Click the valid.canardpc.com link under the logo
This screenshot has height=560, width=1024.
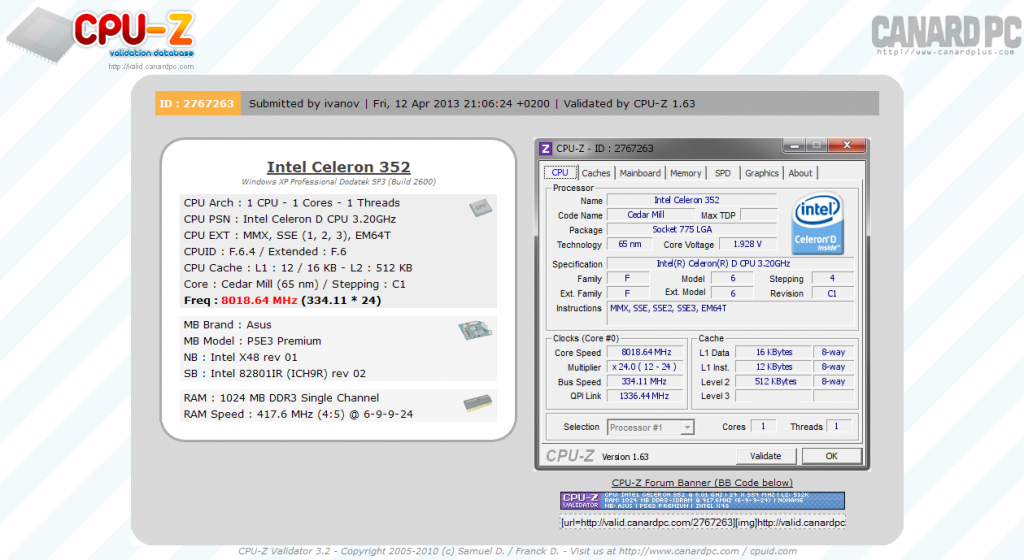coord(151,67)
